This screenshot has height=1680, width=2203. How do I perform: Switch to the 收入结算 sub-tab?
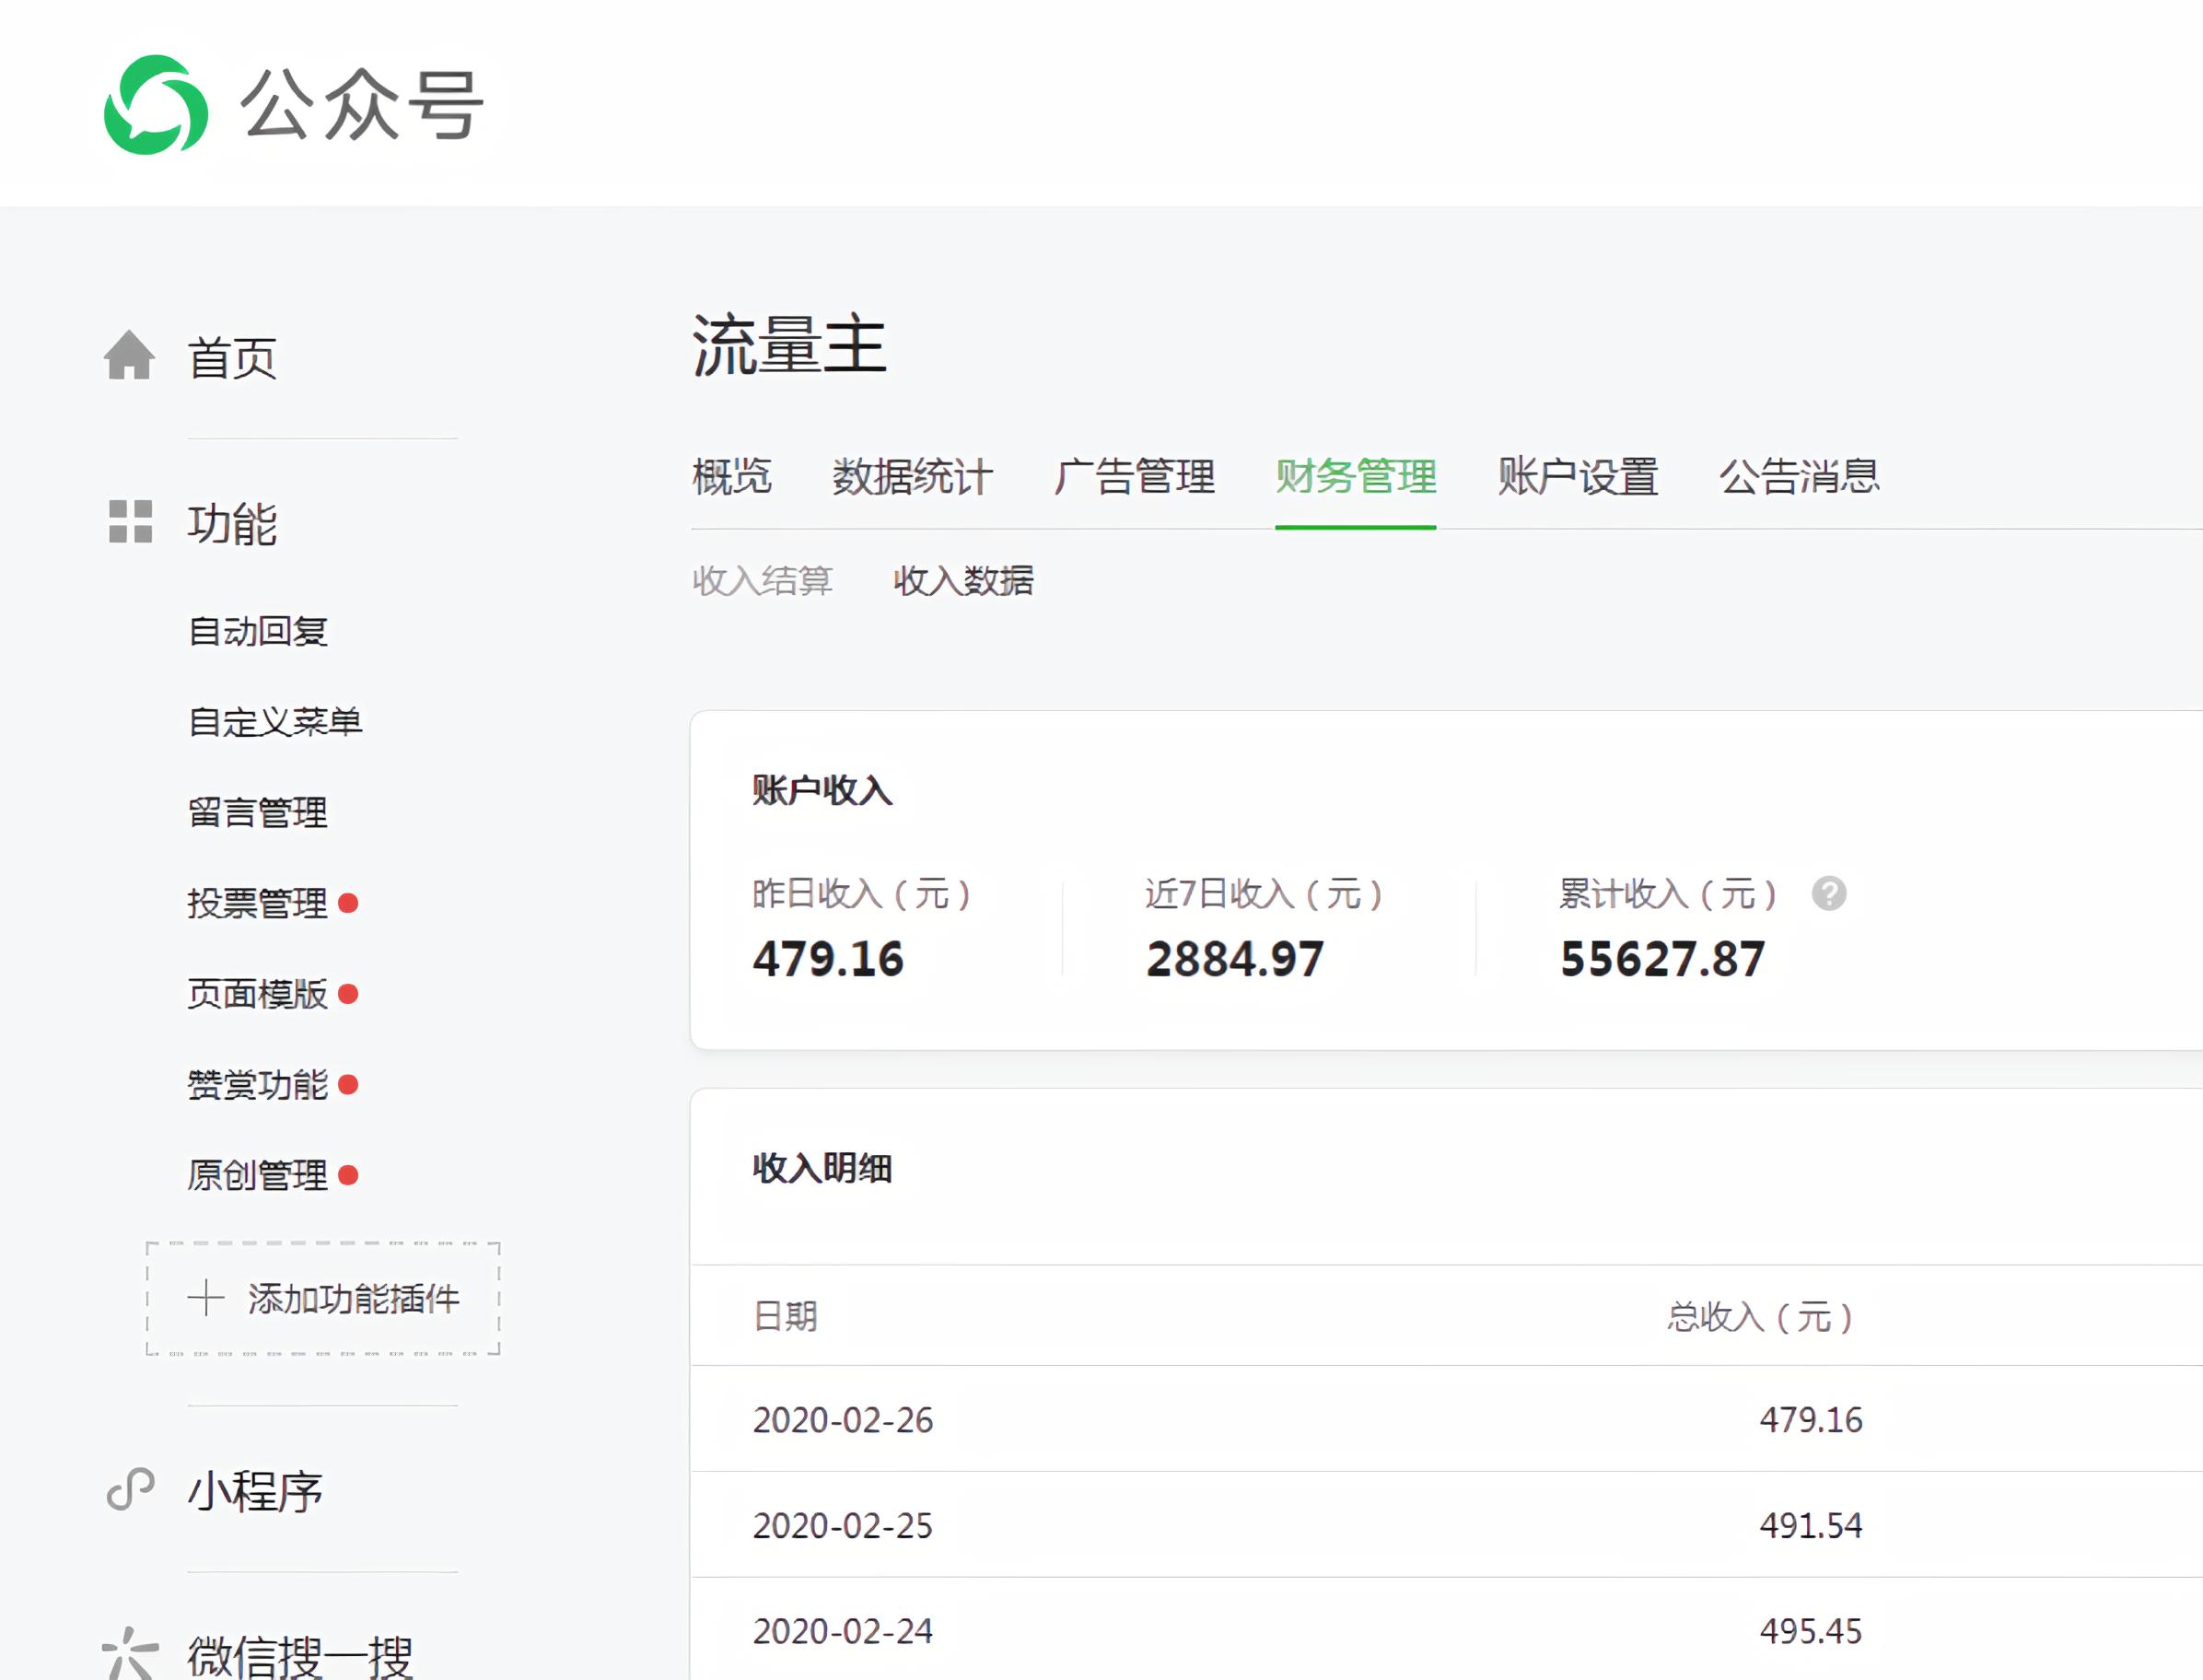point(763,581)
